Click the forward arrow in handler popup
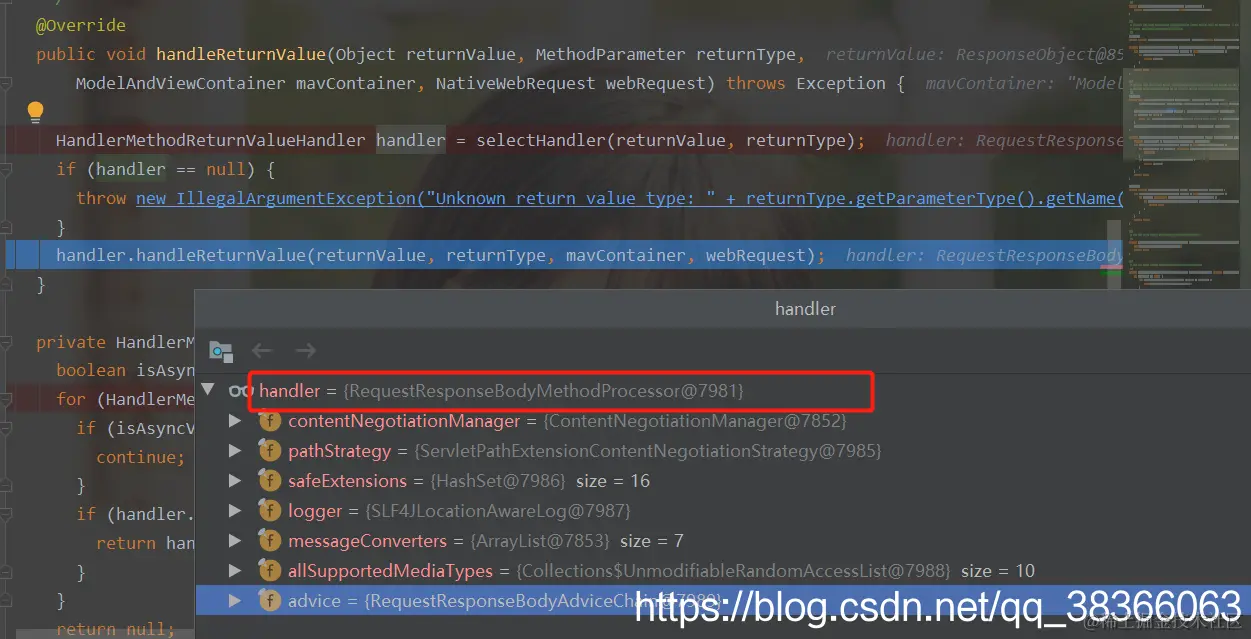This screenshot has width=1251, height=639. tap(306, 350)
